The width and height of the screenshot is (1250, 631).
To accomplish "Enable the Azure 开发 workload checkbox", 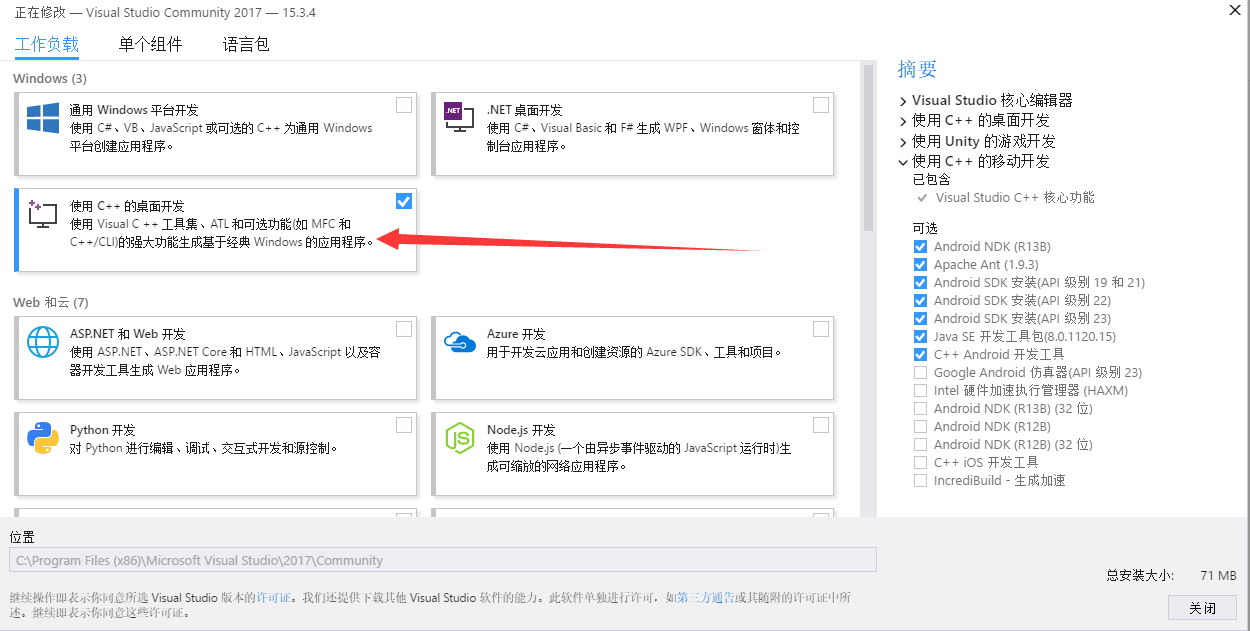I will click(x=821, y=329).
